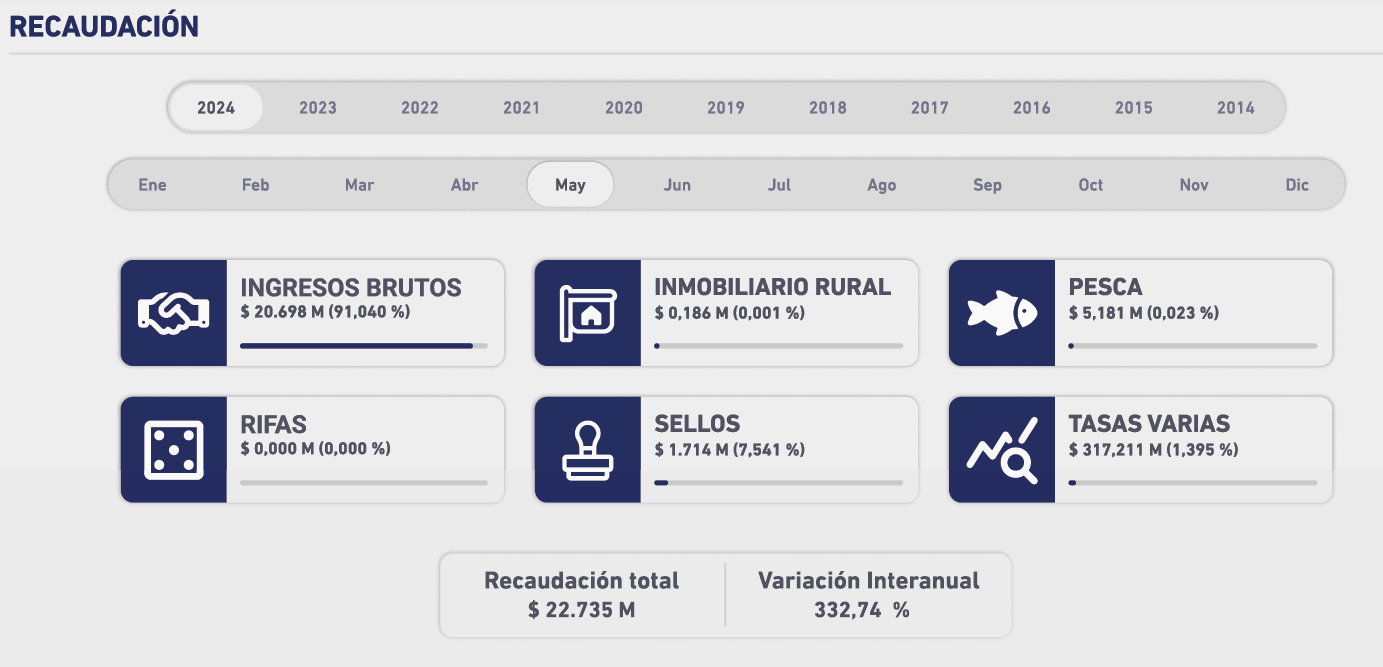The width and height of the screenshot is (1383, 667).
Task: Select 2017 in the year selector
Action: [930, 108]
